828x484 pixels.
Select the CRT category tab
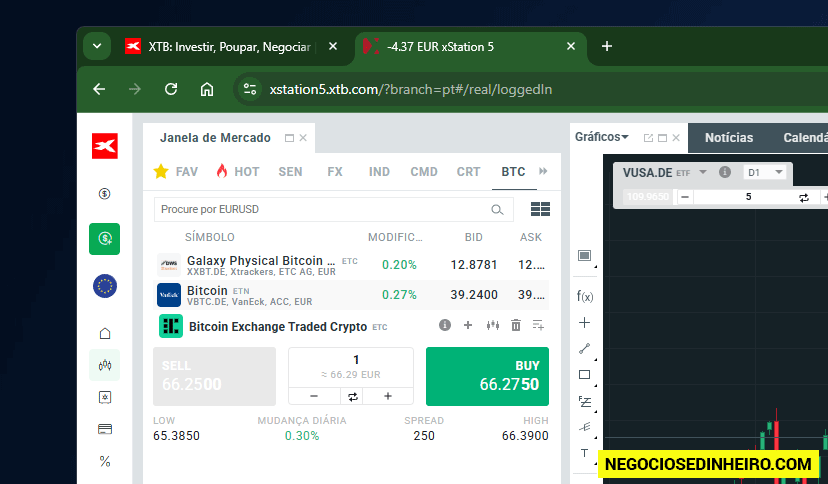point(468,172)
